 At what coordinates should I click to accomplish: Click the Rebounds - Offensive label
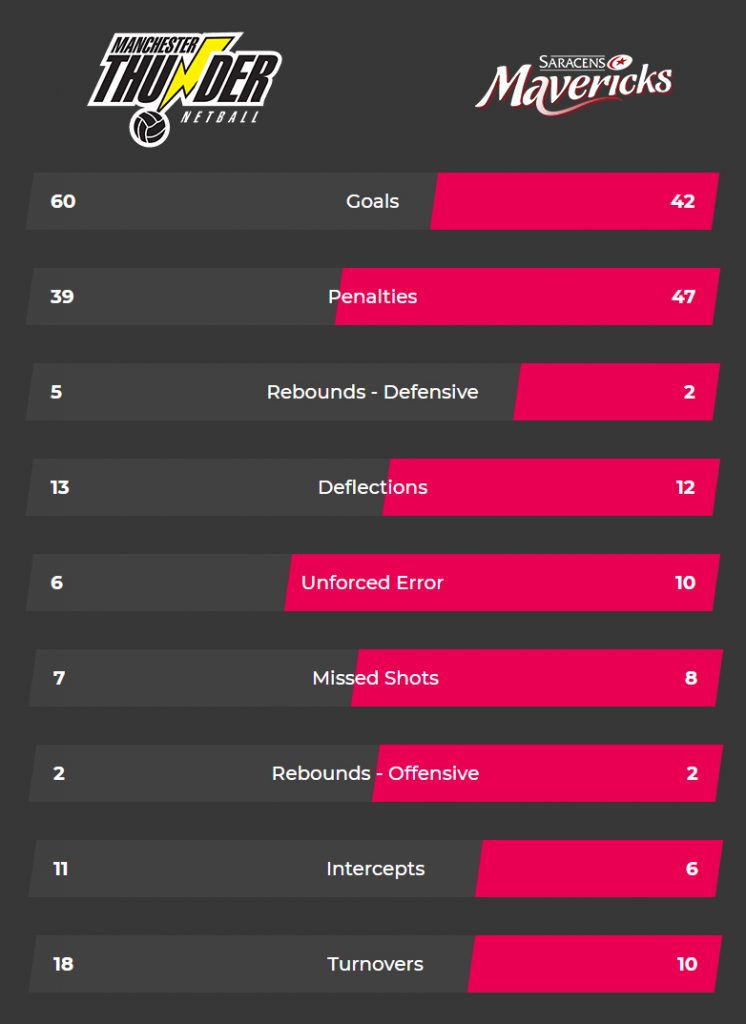pyautogui.click(x=376, y=773)
